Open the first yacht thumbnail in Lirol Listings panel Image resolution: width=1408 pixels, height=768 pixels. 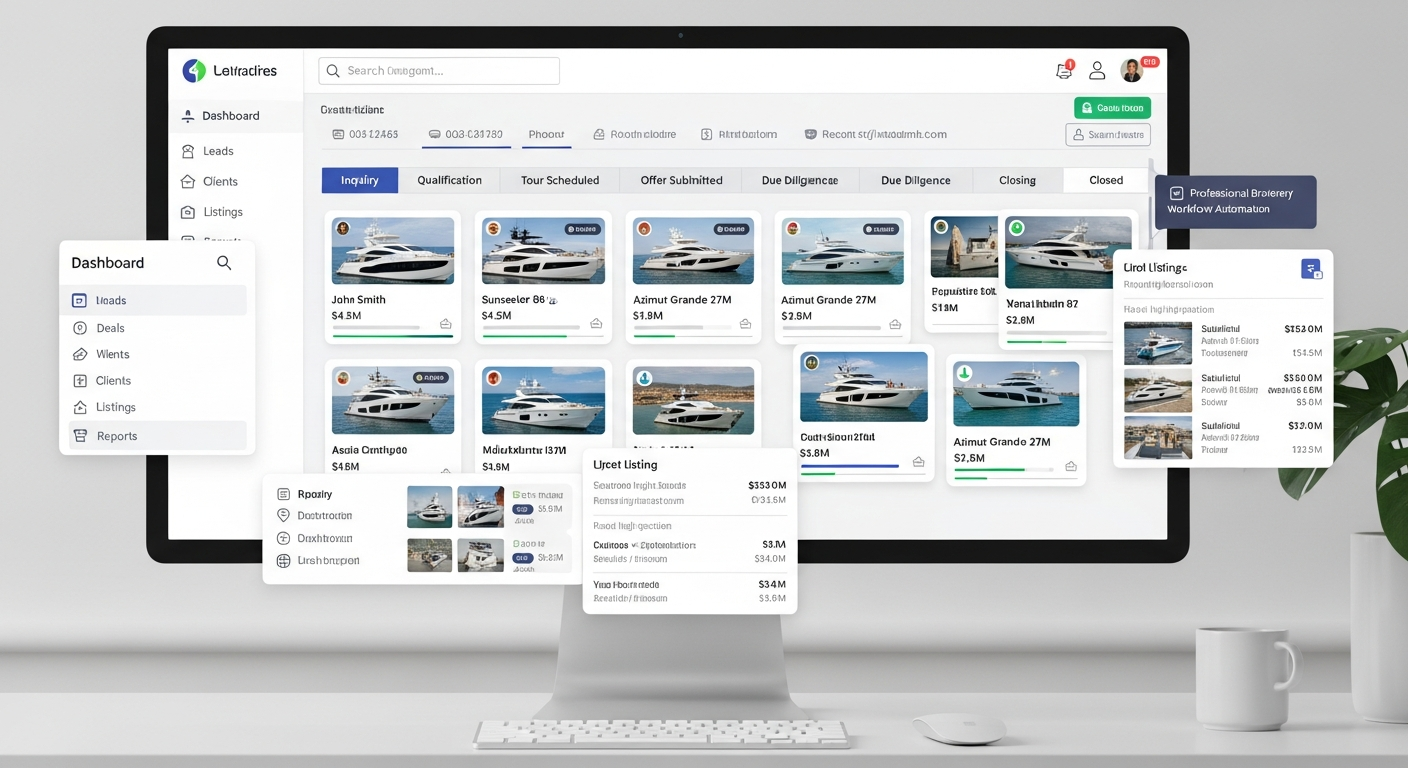[x=1158, y=343]
